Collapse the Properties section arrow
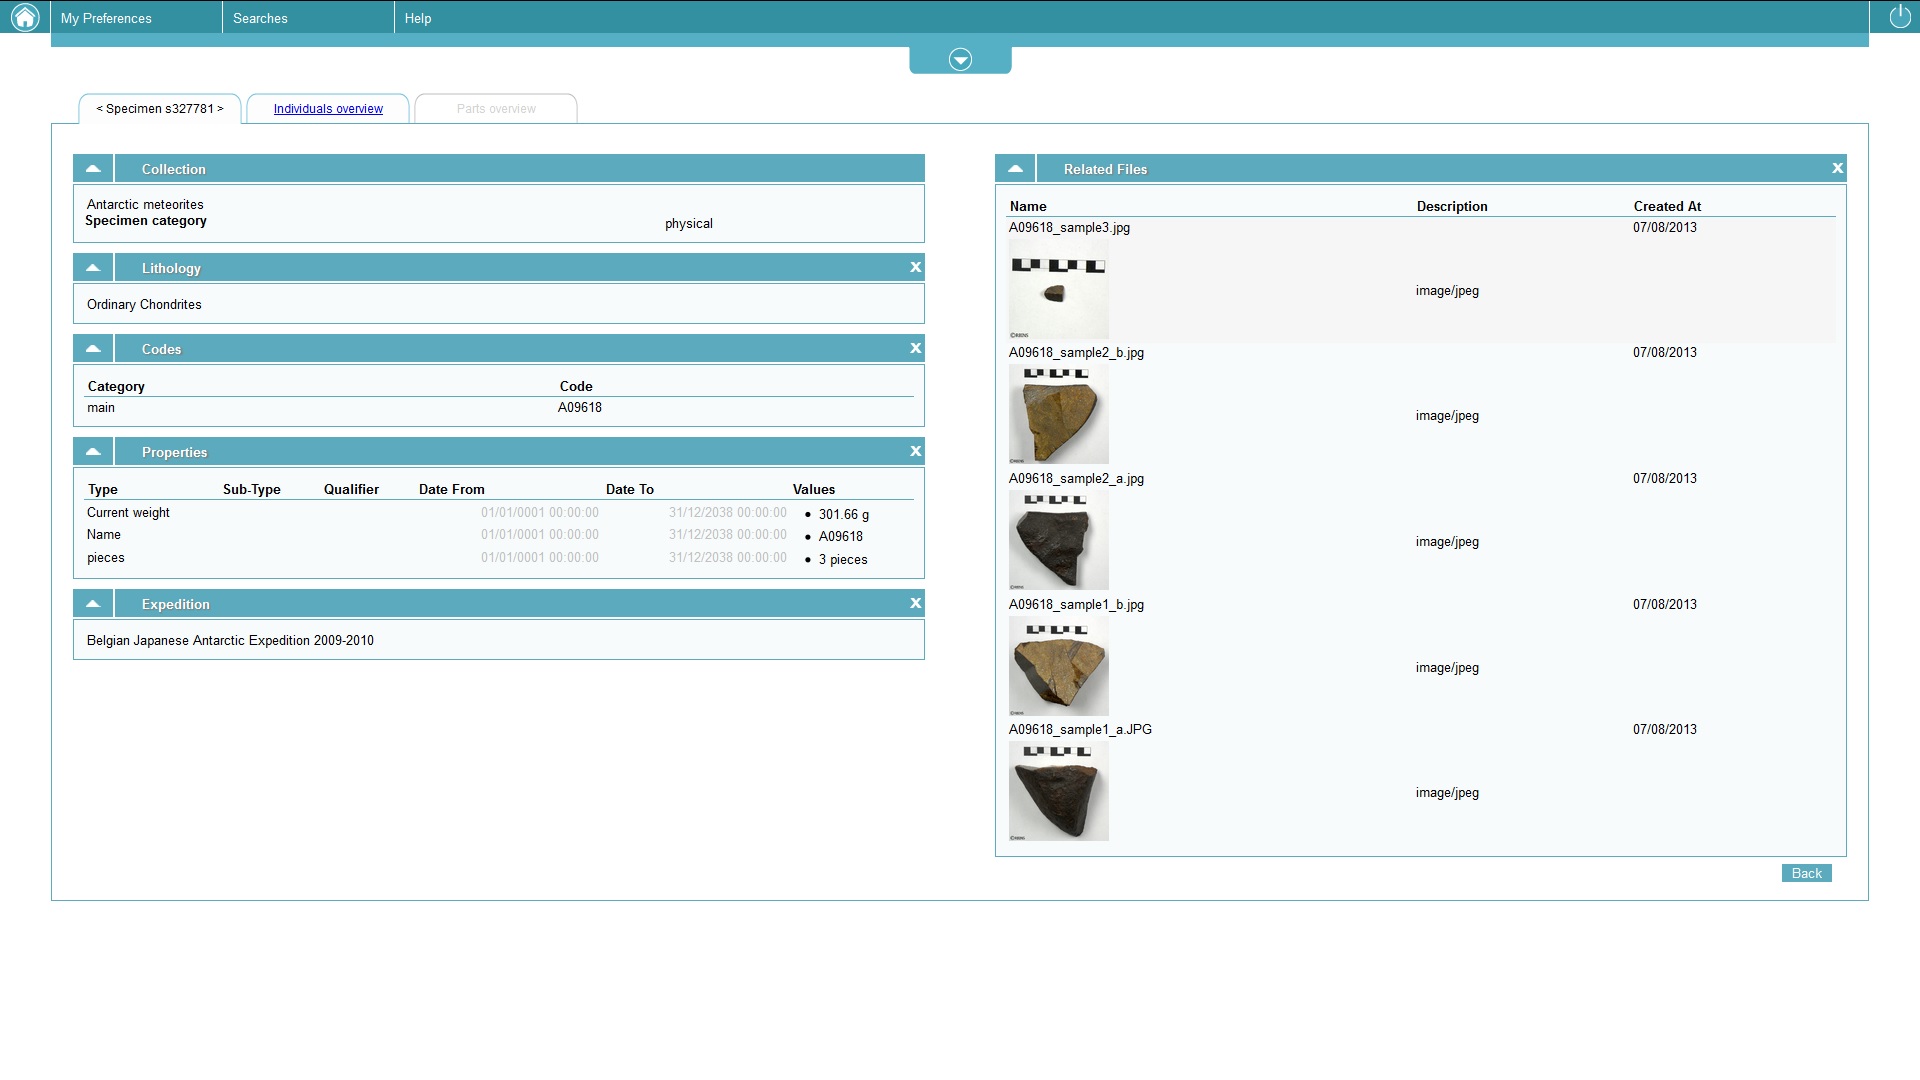 93,451
